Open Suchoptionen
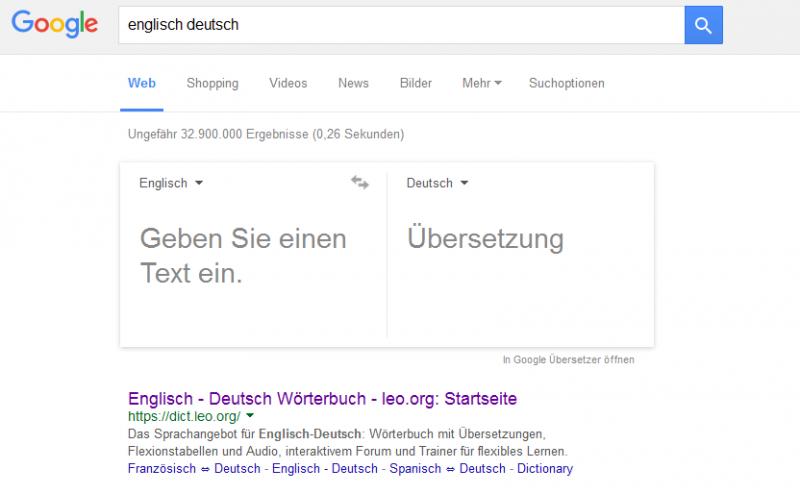800x494 pixels. click(x=566, y=83)
